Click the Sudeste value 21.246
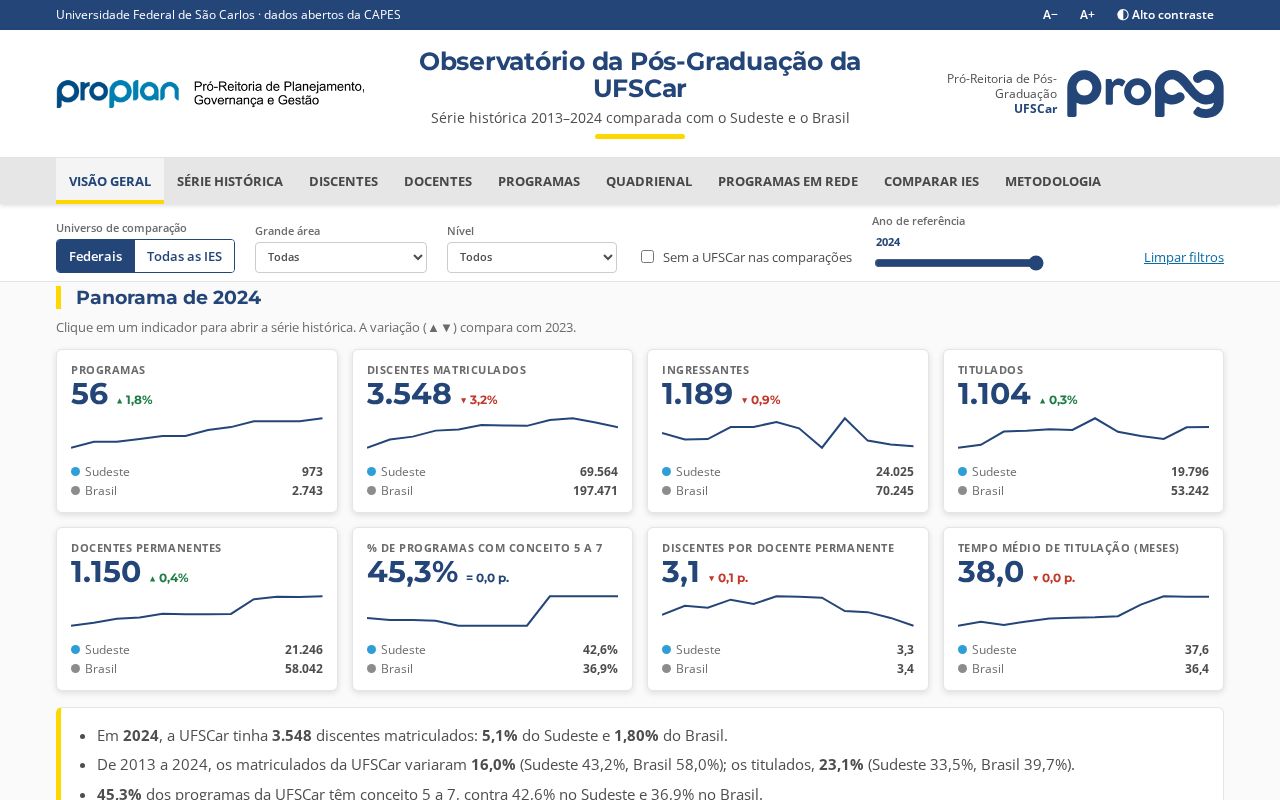 303,650
